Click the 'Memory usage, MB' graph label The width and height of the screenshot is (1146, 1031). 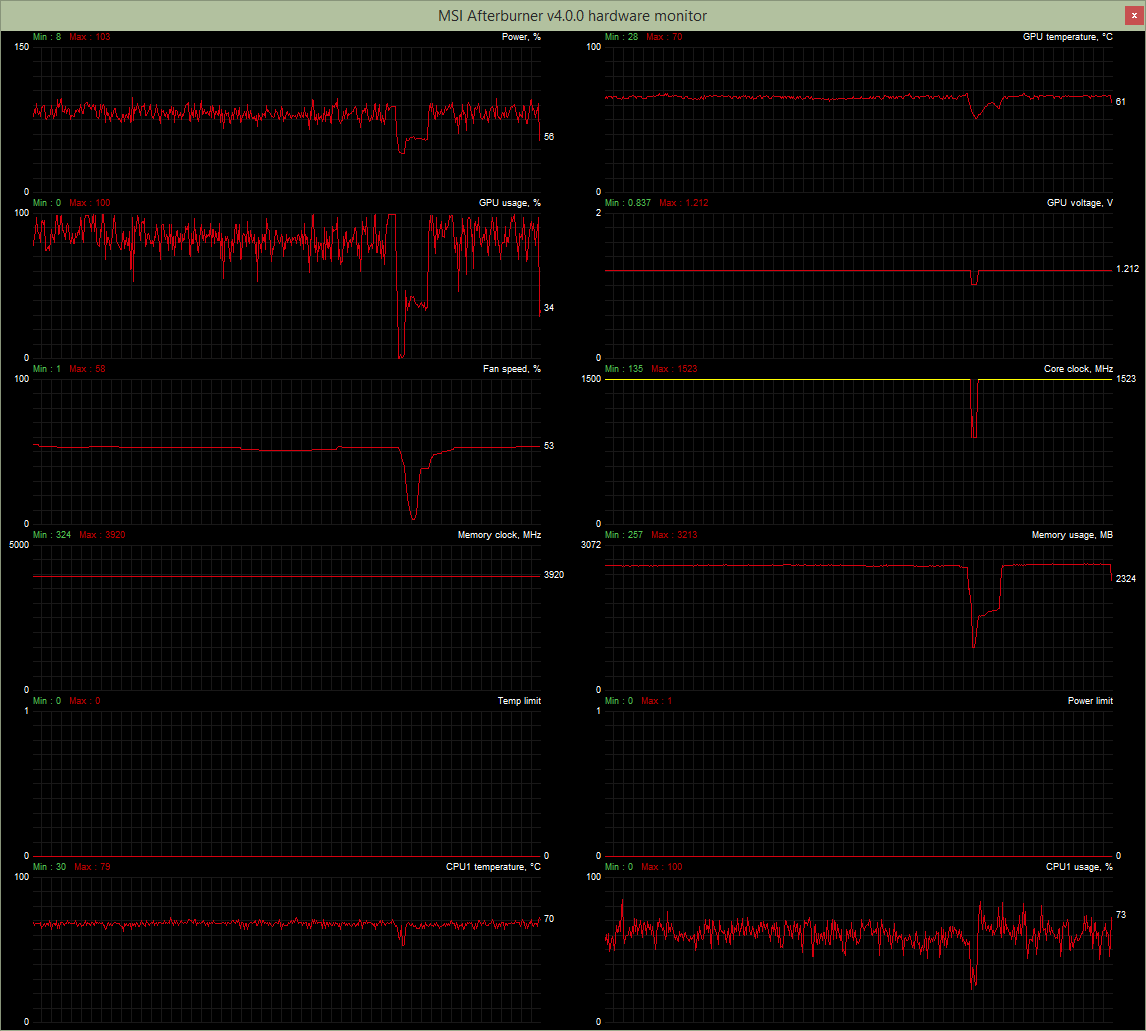pos(1072,535)
